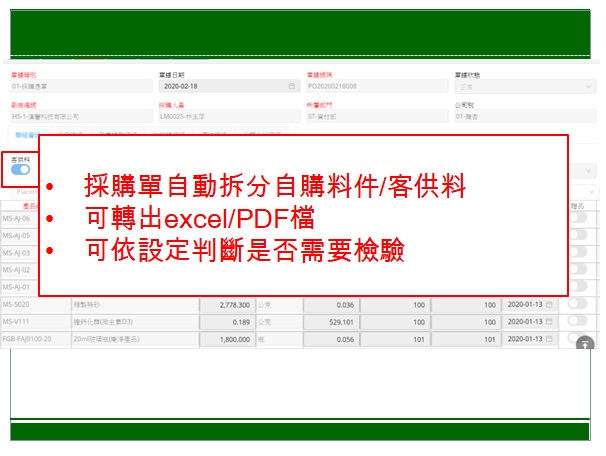Click the 單據日期 field showing 2020-02-18
The image size is (606, 456).
click(229, 86)
